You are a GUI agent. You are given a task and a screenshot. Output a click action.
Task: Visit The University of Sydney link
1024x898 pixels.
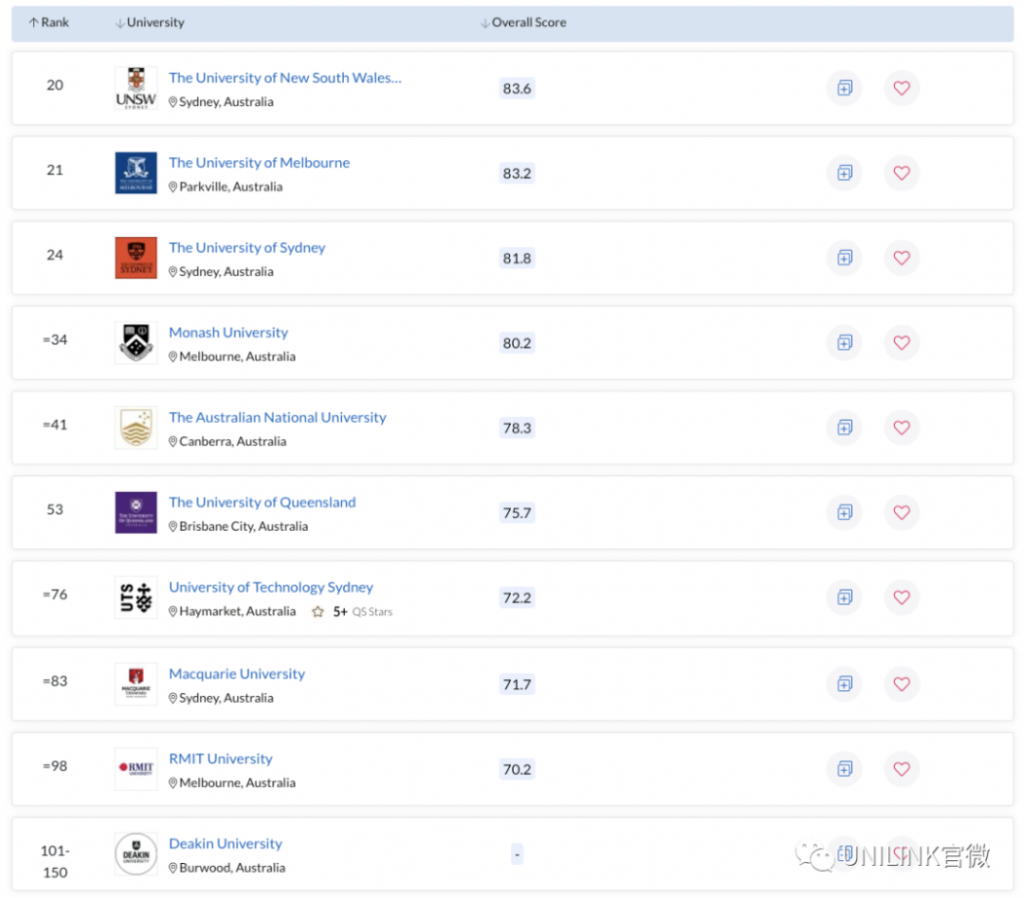coord(247,248)
